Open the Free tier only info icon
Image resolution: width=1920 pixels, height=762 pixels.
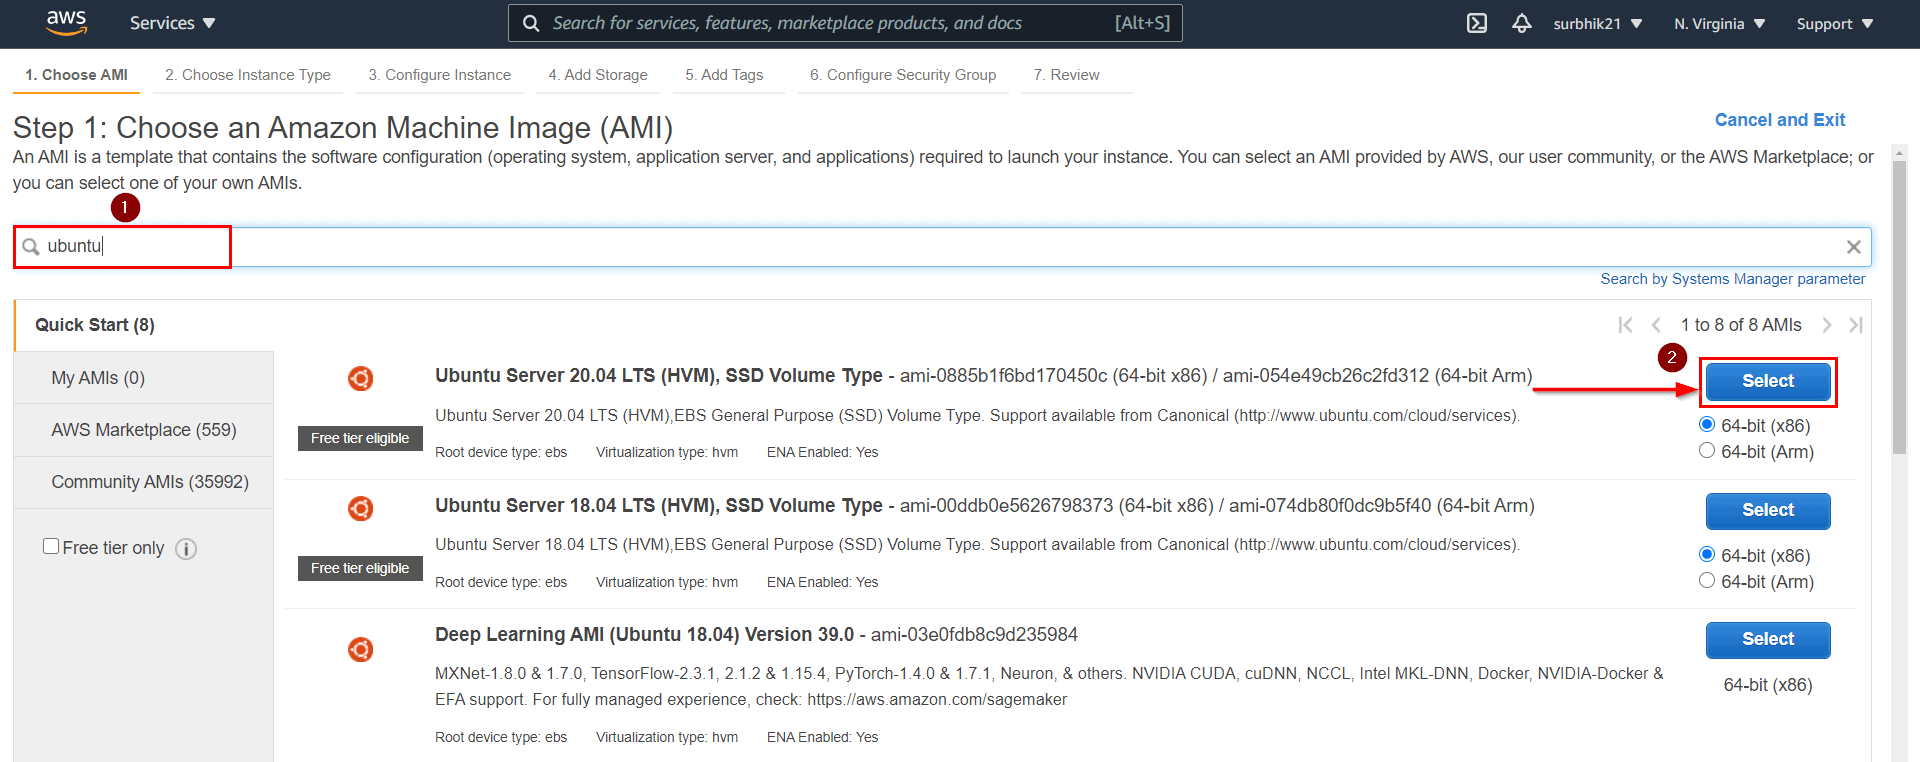pos(186,549)
